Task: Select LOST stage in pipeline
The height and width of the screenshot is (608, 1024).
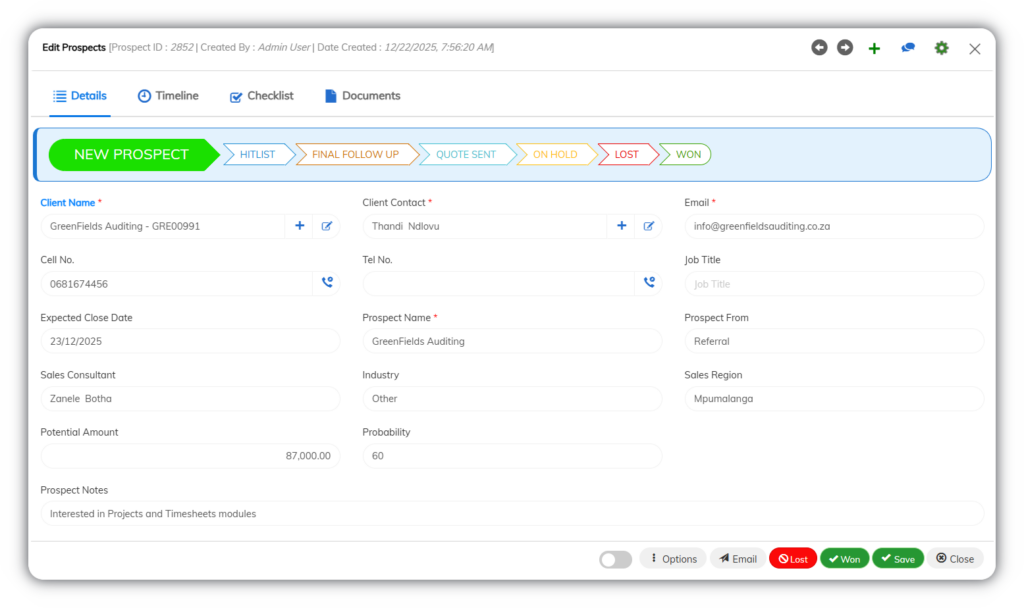Action: pyautogui.click(x=626, y=155)
